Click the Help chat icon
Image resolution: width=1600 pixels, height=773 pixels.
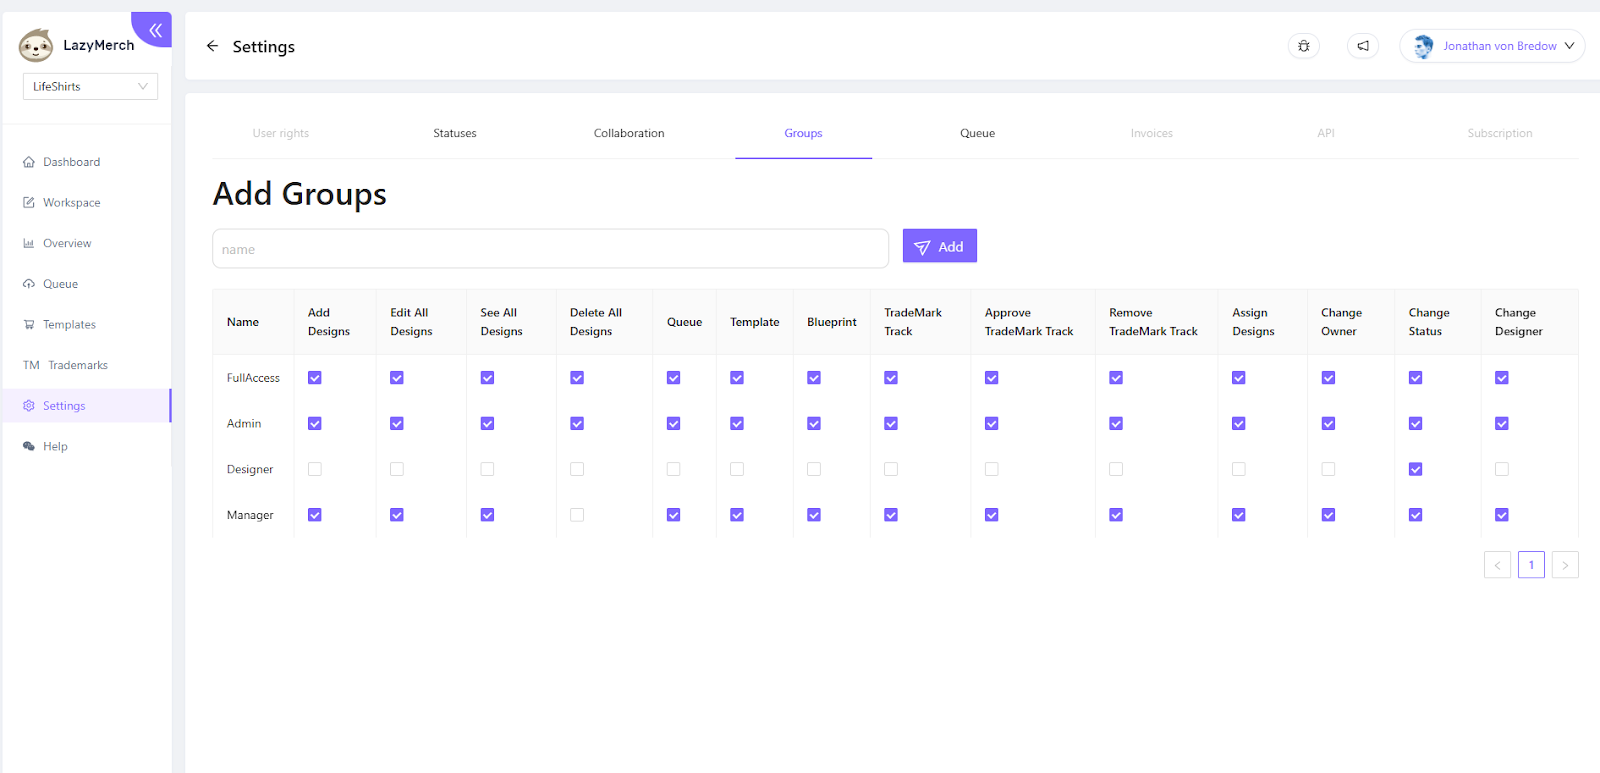click(x=29, y=447)
